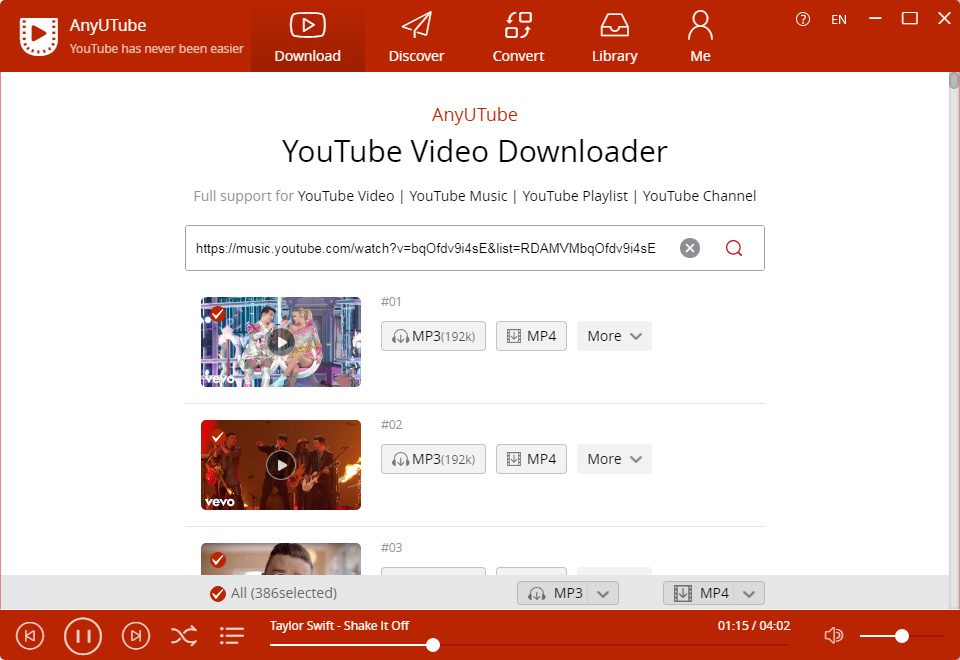Viewport: 960px width, 660px height.
Task: Change language via EN selector
Action: point(839,20)
